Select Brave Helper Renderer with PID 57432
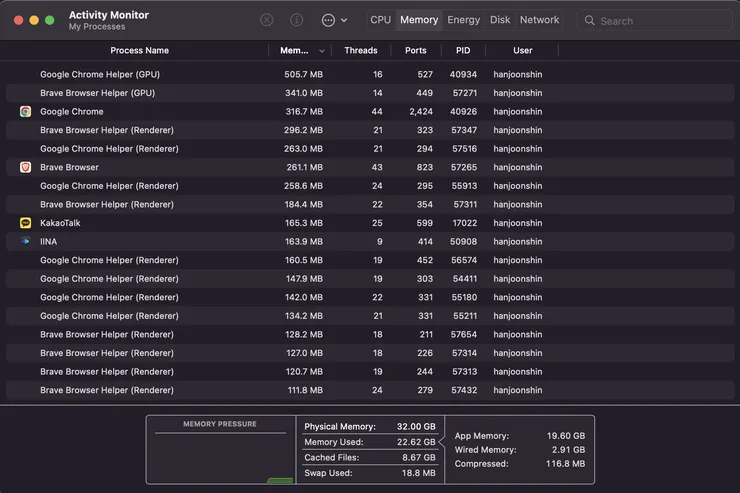 click(x=370, y=390)
